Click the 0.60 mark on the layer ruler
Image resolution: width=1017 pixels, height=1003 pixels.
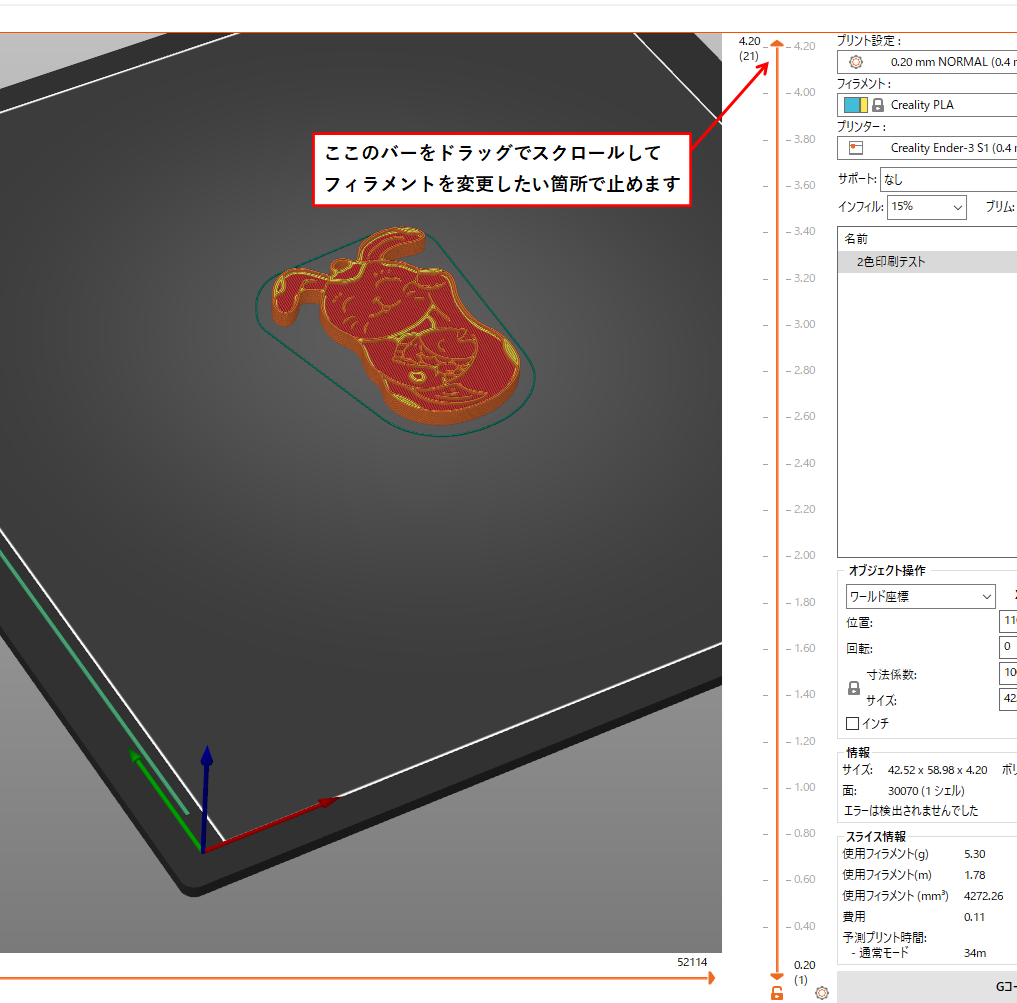(804, 880)
